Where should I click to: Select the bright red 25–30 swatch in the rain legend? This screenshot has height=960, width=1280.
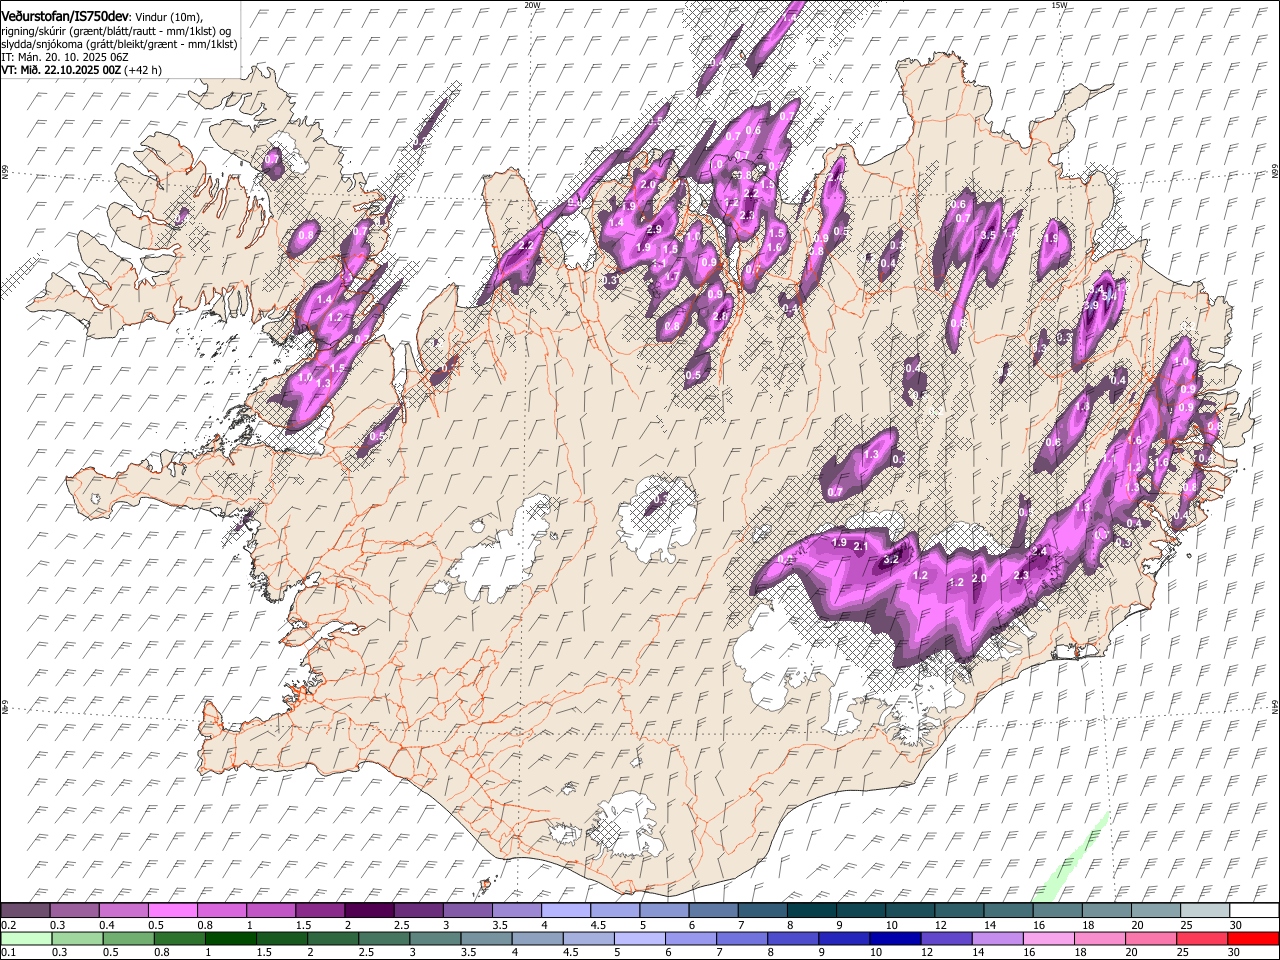tap(1253, 938)
